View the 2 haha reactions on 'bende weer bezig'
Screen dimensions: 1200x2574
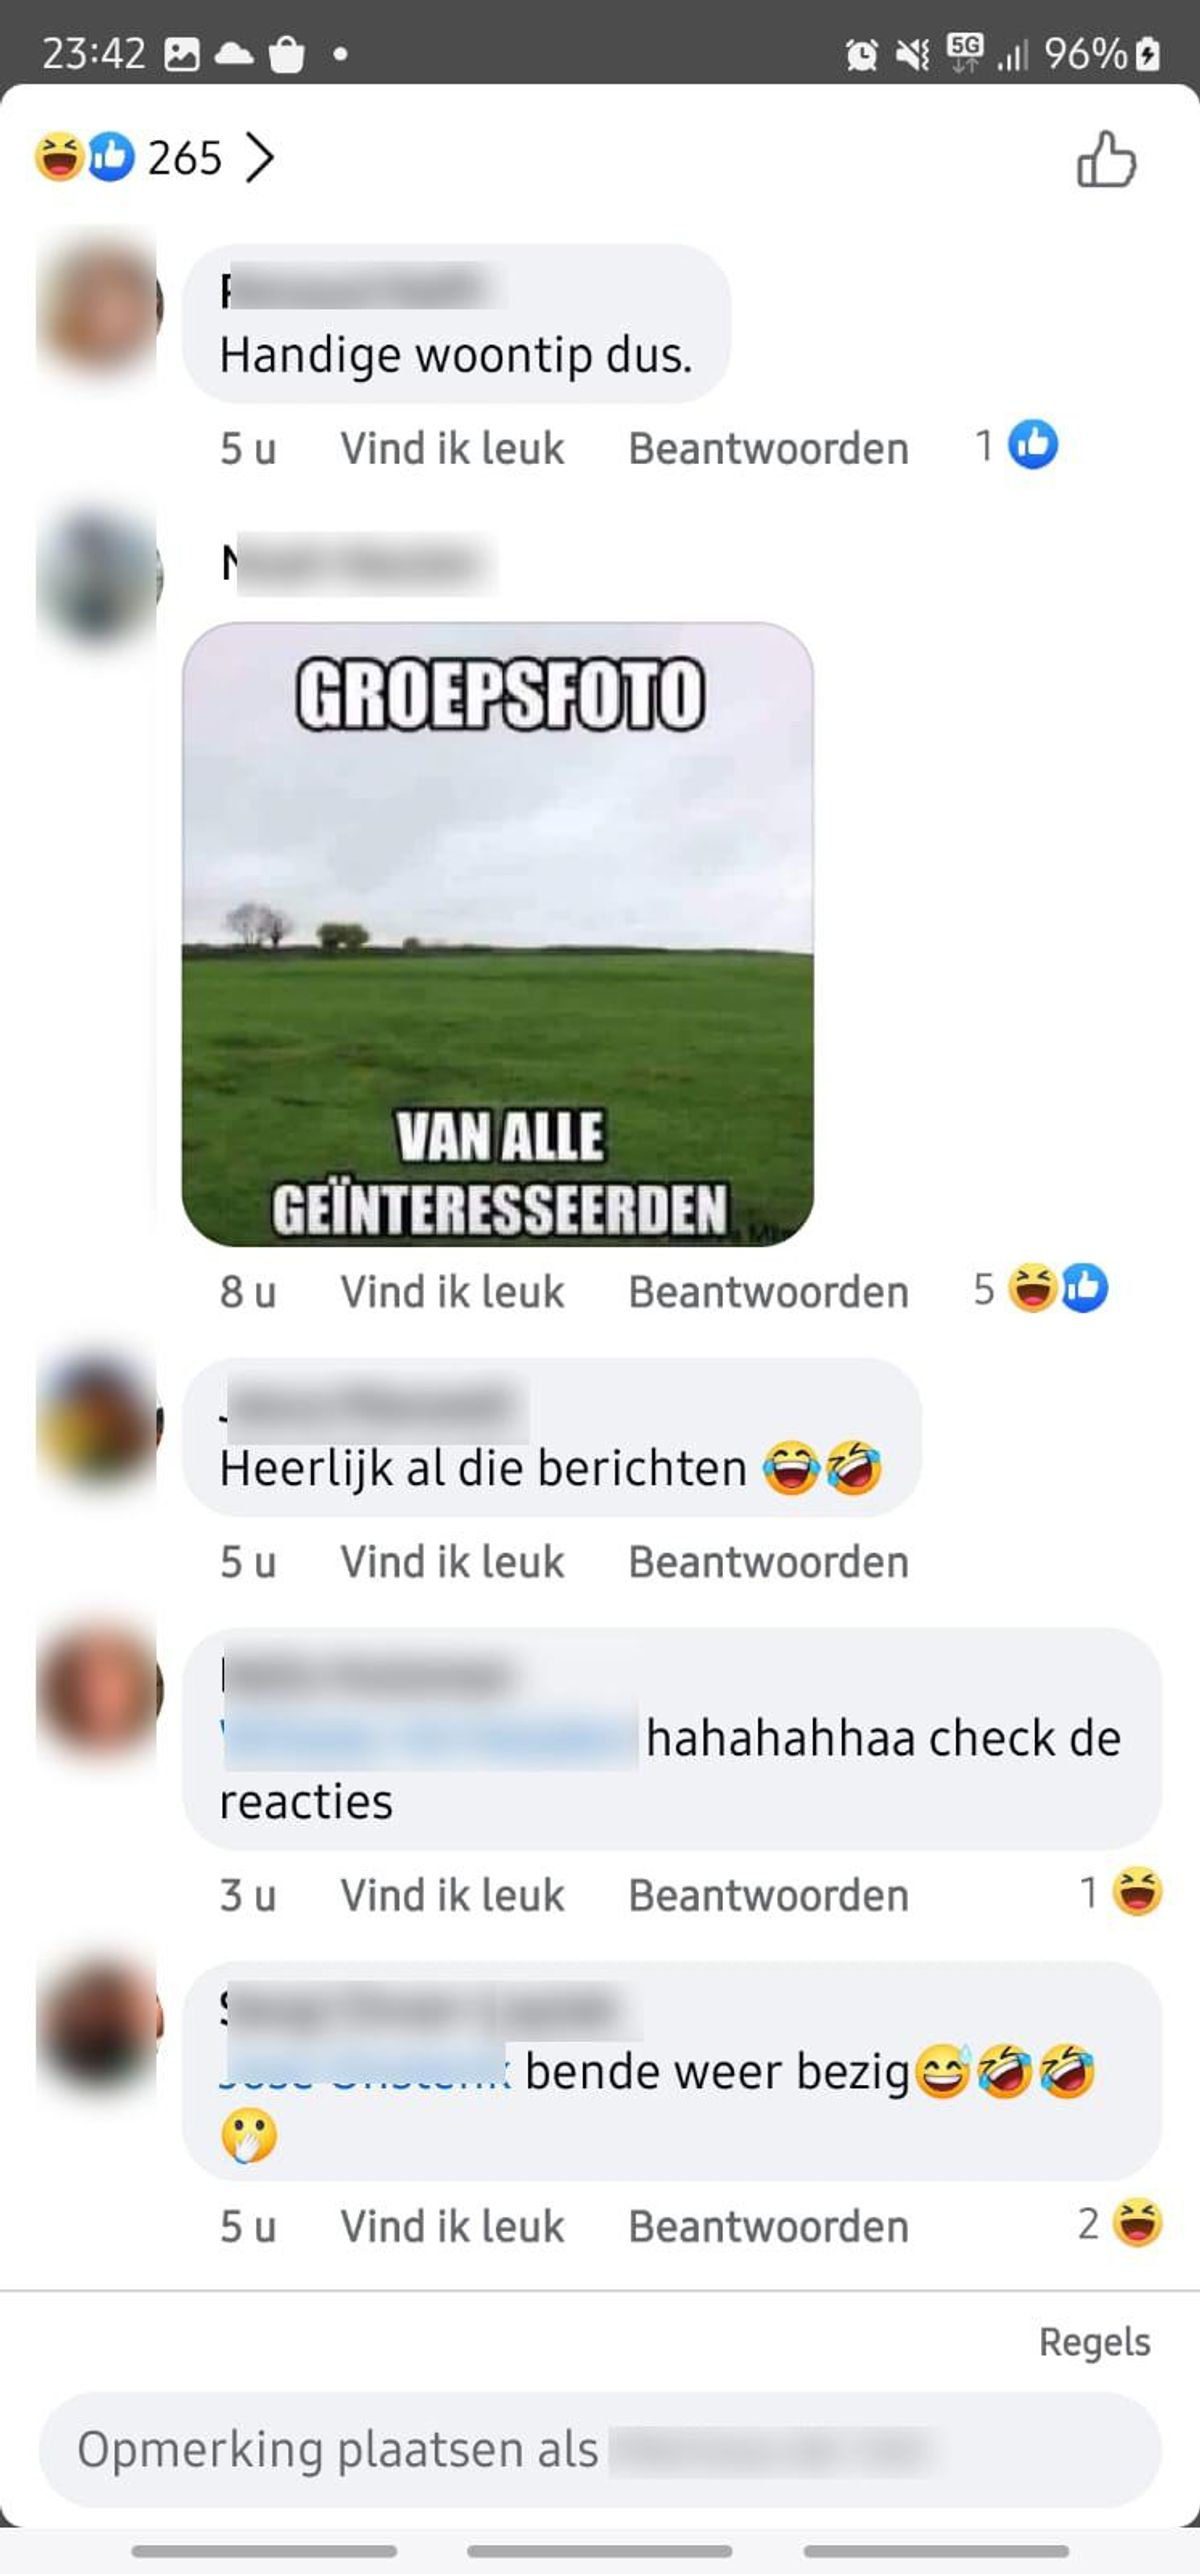click(1120, 2223)
